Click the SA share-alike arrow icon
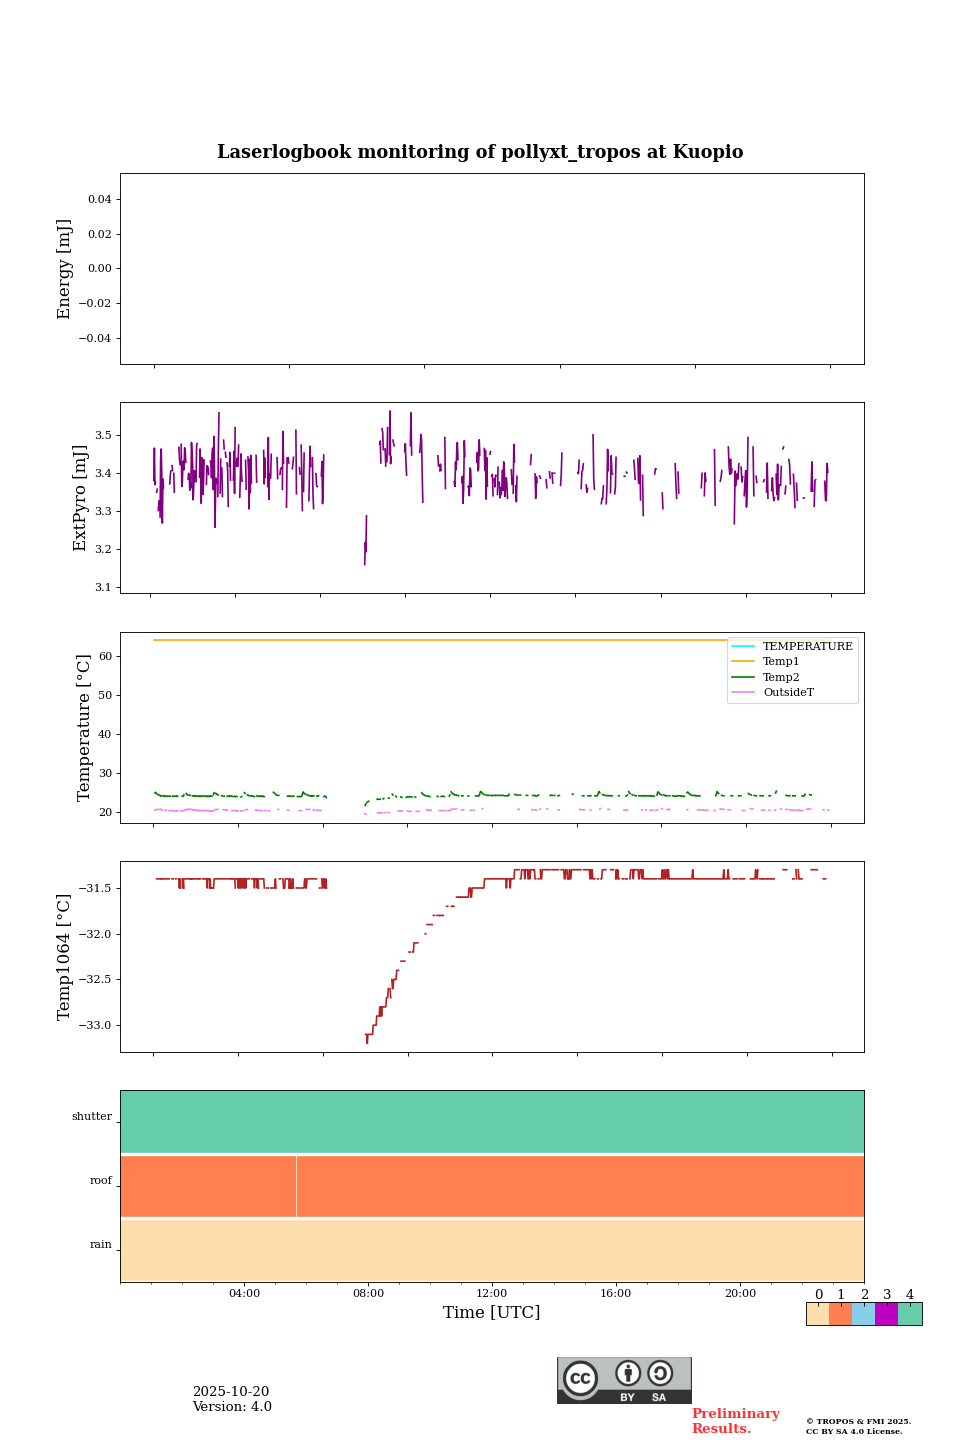 (x=660, y=1374)
